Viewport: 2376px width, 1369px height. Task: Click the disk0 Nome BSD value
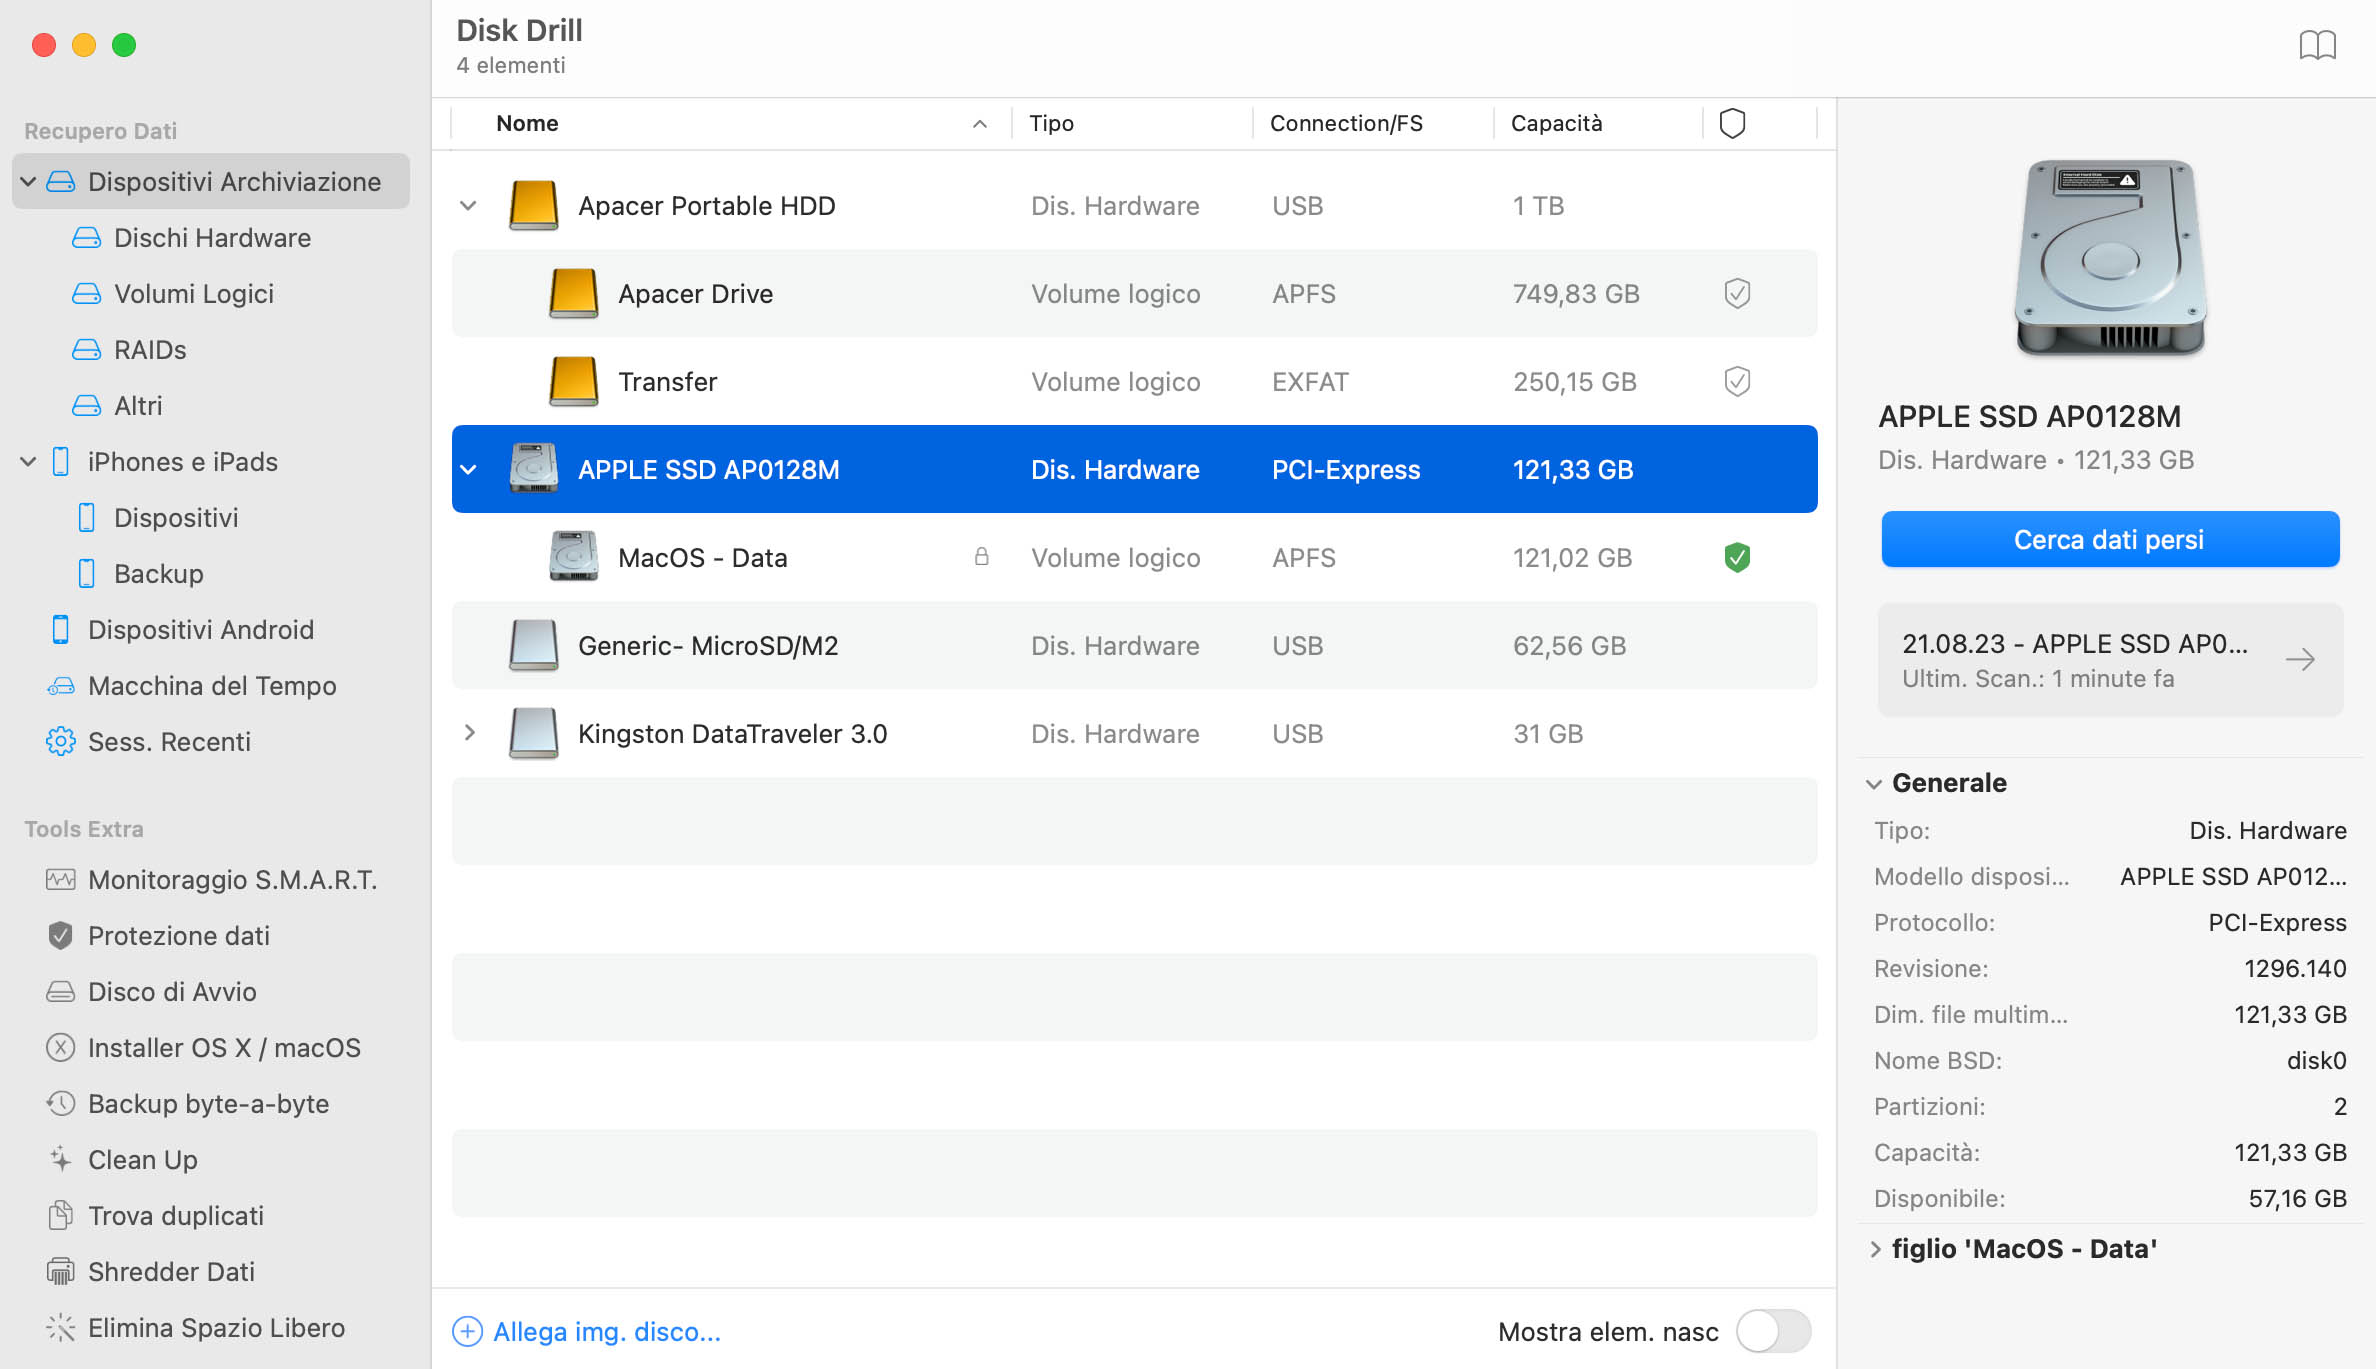coord(2316,1060)
